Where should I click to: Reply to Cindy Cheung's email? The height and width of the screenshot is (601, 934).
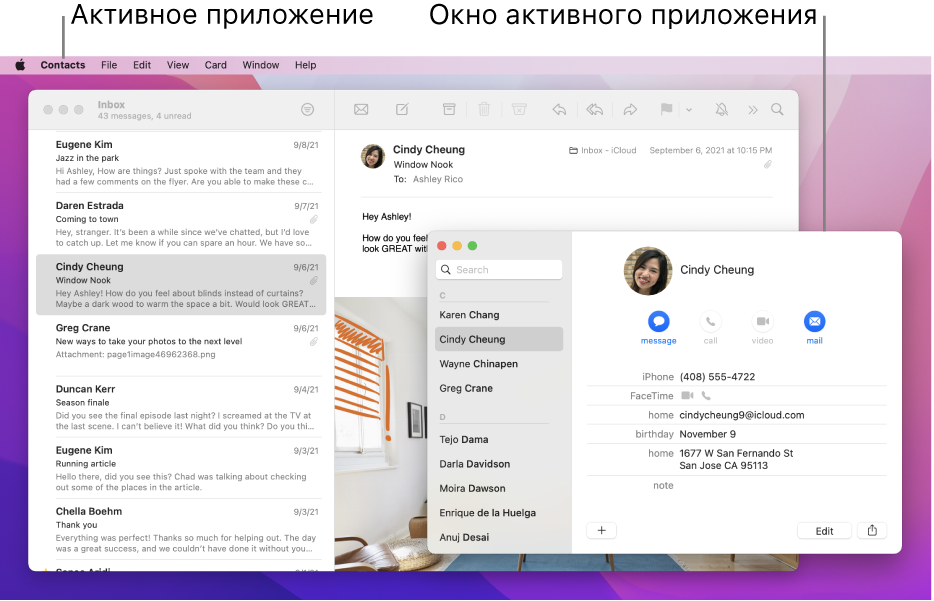coord(560,109)
